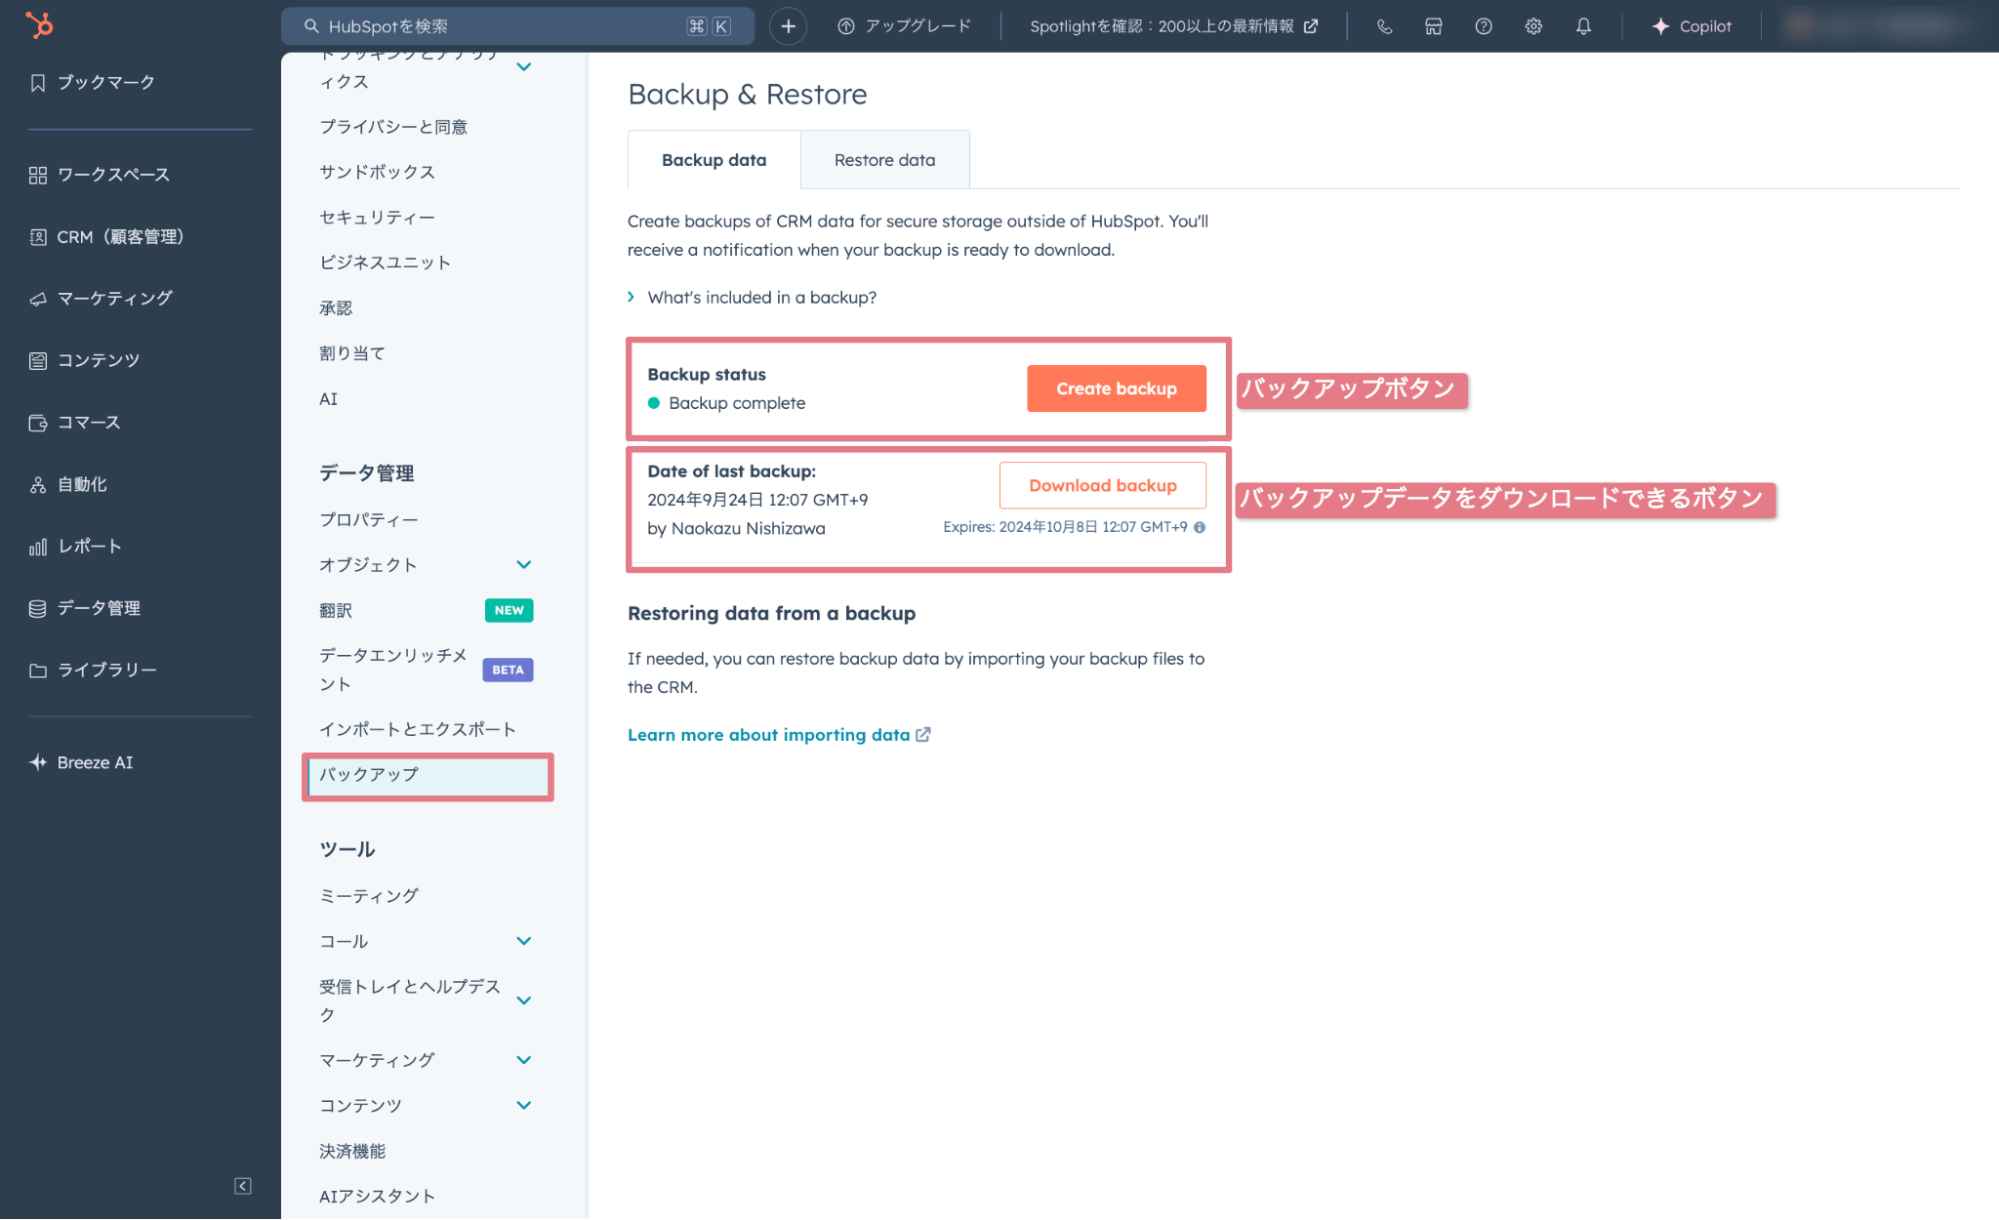
Task: Click the Create backup button
Action: pos(1116,389)
